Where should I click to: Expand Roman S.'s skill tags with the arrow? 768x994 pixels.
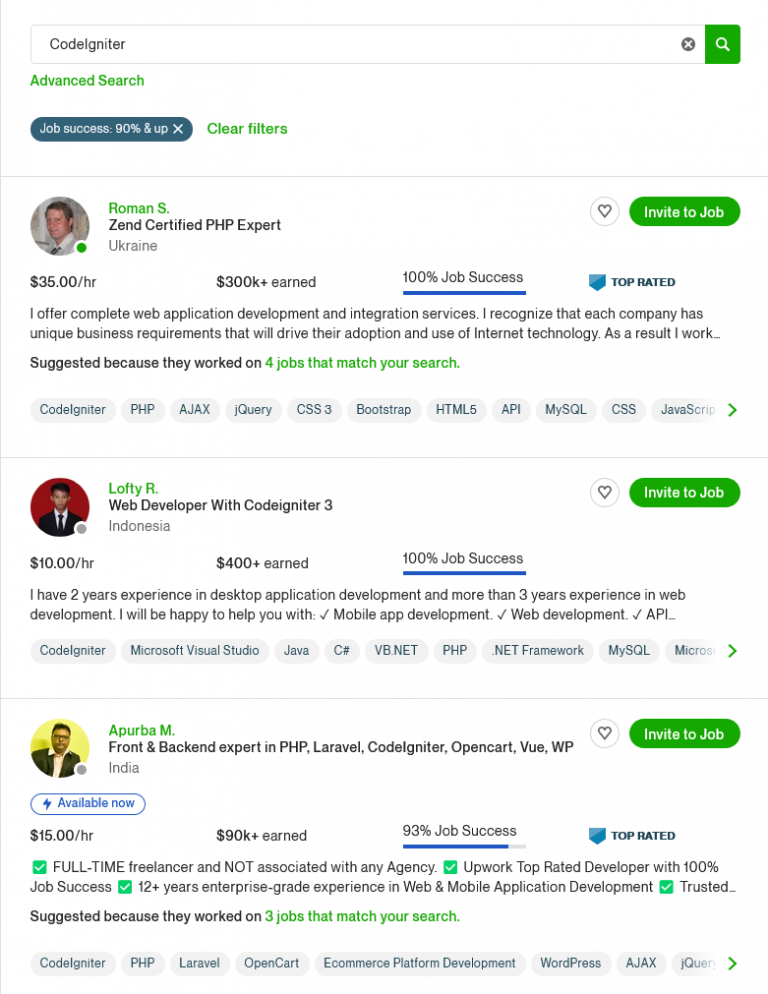[x=733, y=410]
